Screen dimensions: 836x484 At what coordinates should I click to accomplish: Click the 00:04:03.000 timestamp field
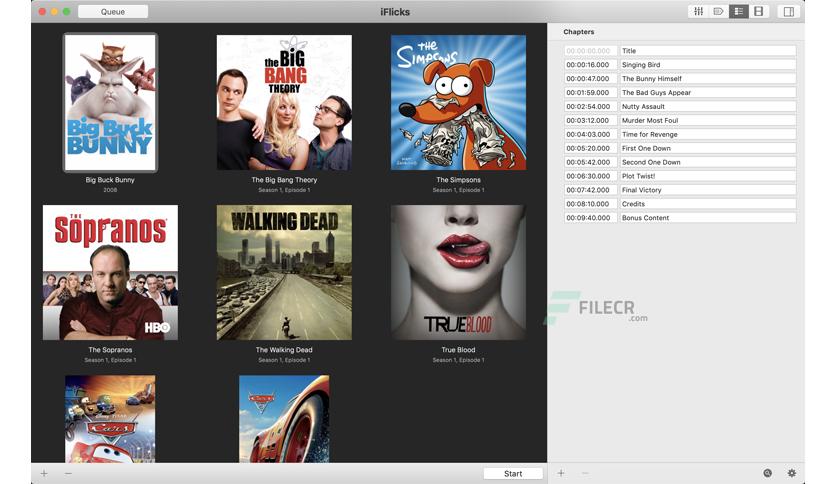[x=591, y=134]
